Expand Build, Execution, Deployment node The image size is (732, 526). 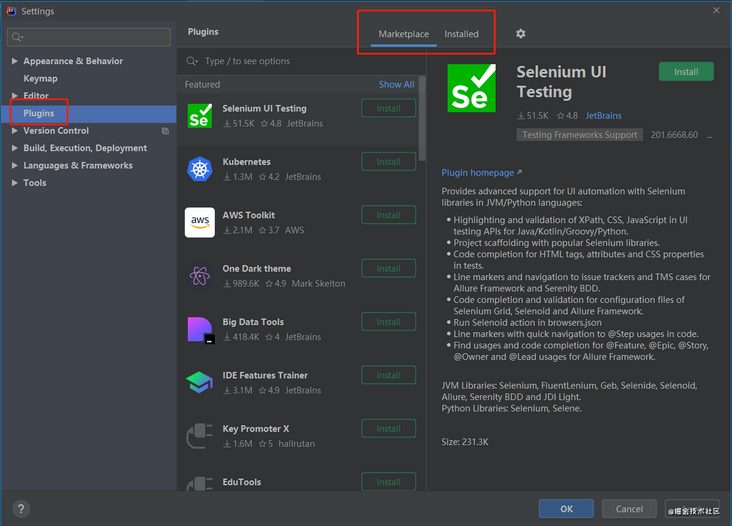(14, 148)
